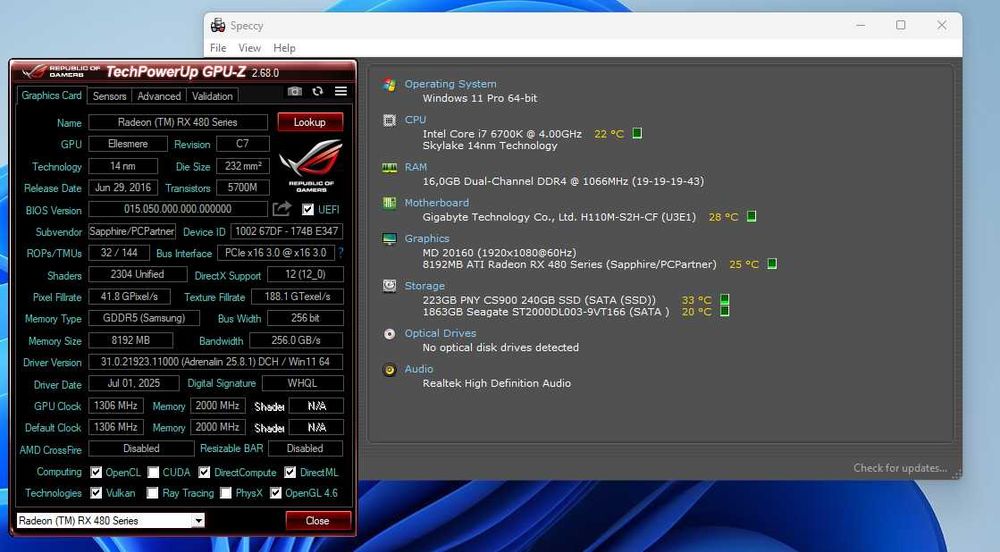Click the Motherboard temperature indicator icon
Image resolution: width=1000 pixels, height=552 pixels.
coord(751,217)
